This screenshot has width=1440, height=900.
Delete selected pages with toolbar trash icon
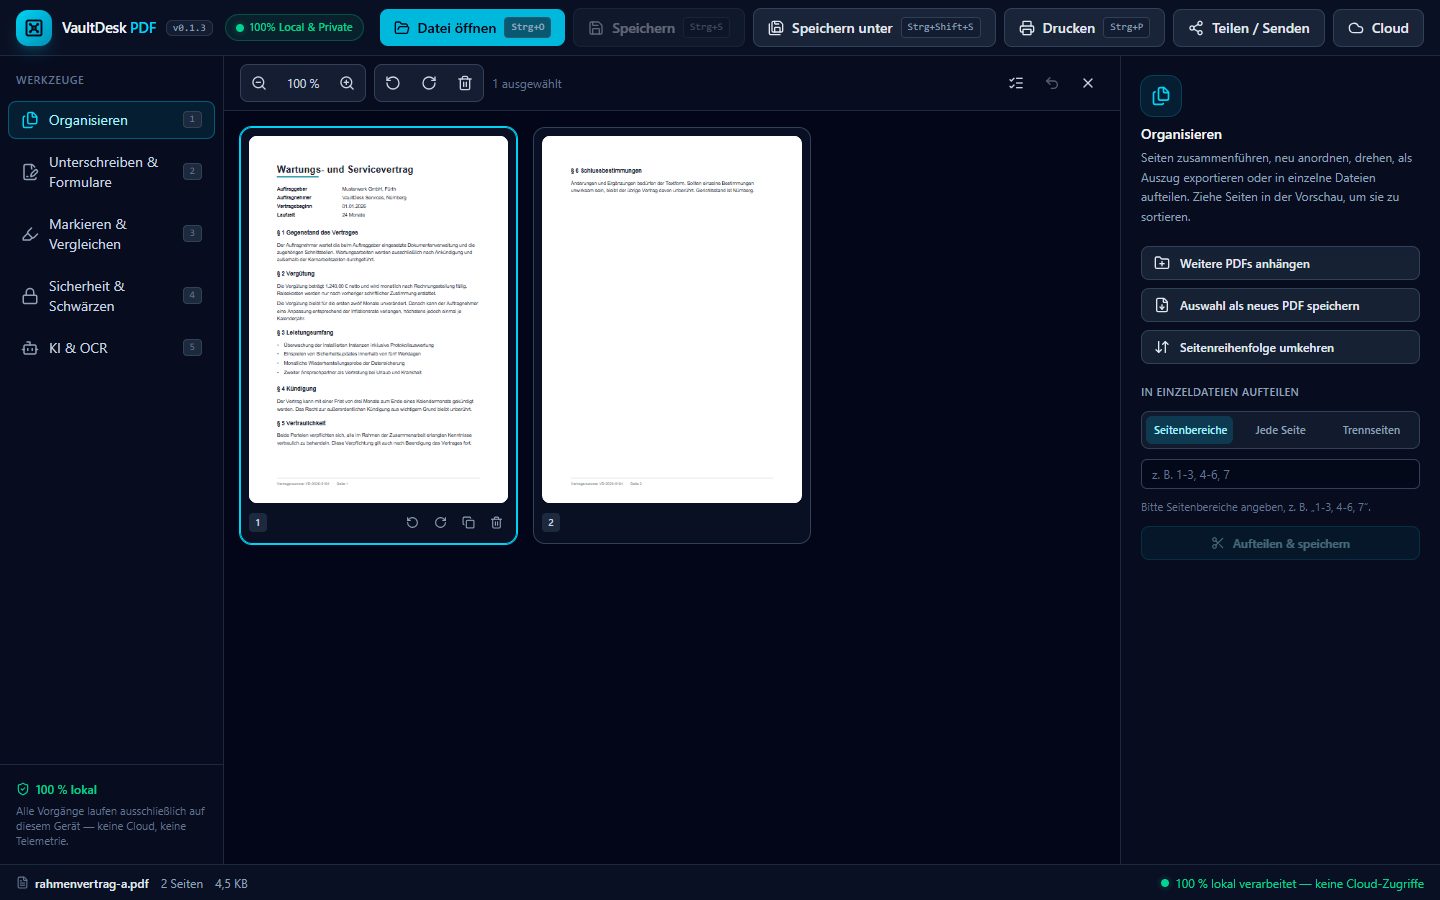click(465, 83)
